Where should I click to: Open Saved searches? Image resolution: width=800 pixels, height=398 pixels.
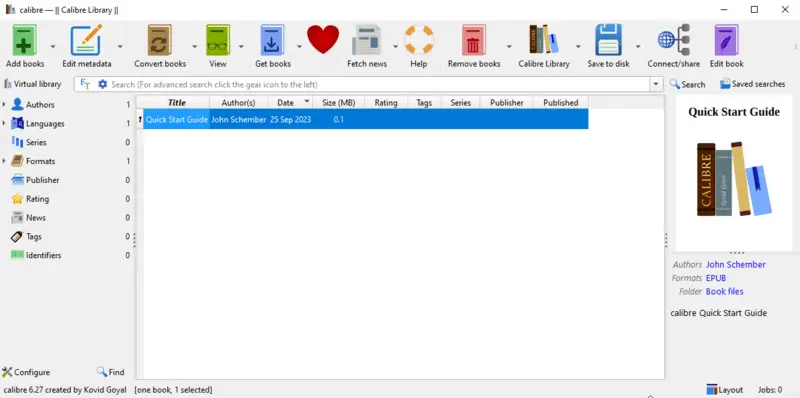pos(753,84)
